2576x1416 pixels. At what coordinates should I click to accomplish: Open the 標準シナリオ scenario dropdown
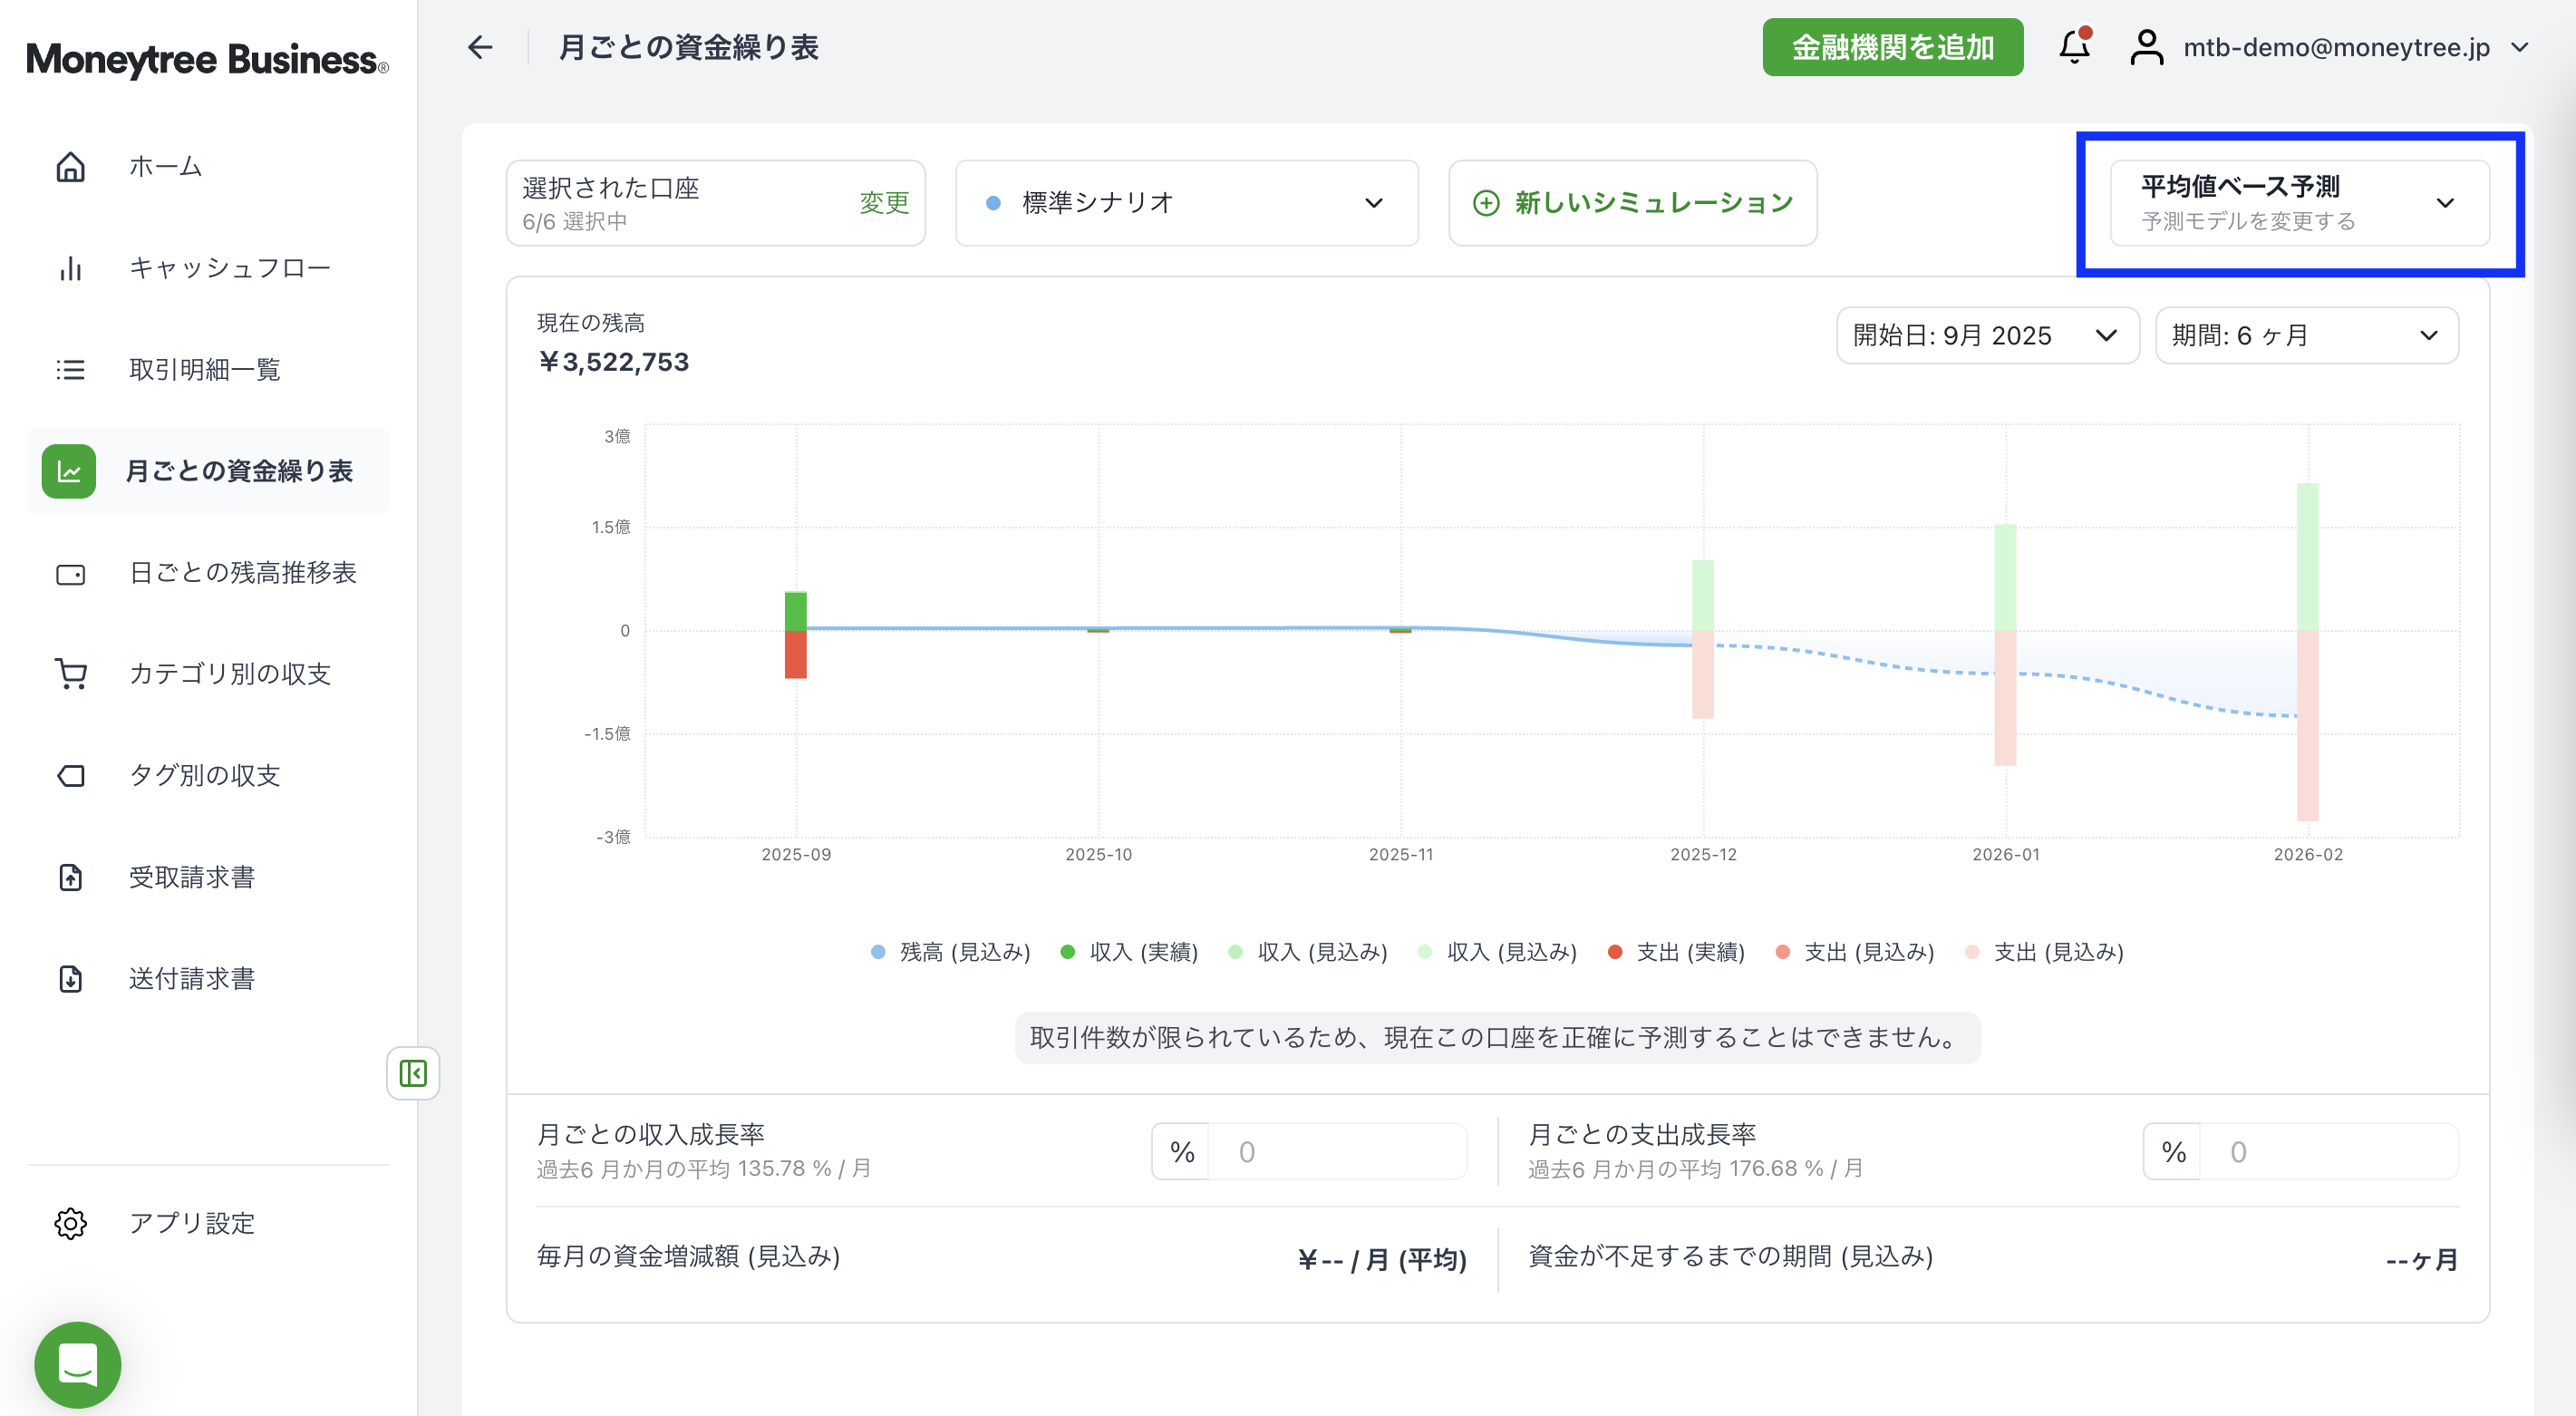click(1186, 203)
